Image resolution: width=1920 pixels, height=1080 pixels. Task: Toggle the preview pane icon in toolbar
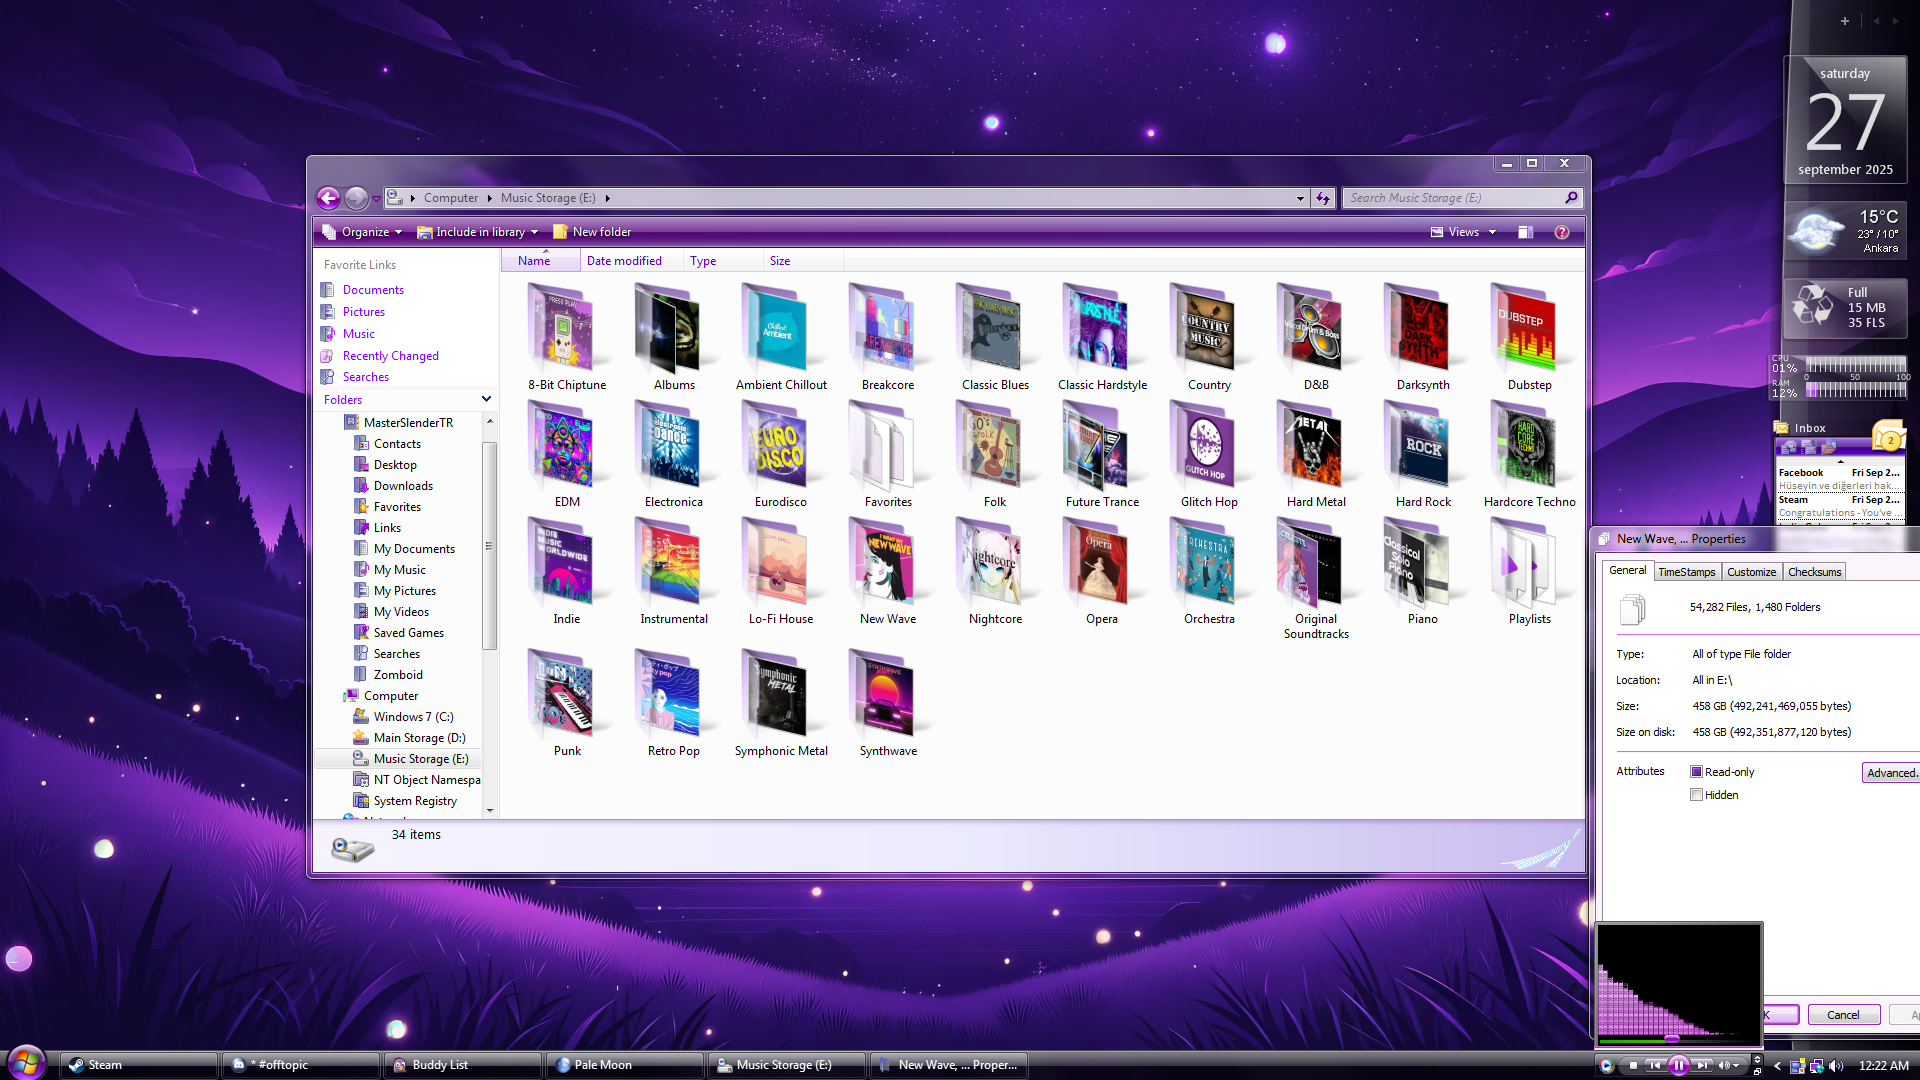(1525, 232)
